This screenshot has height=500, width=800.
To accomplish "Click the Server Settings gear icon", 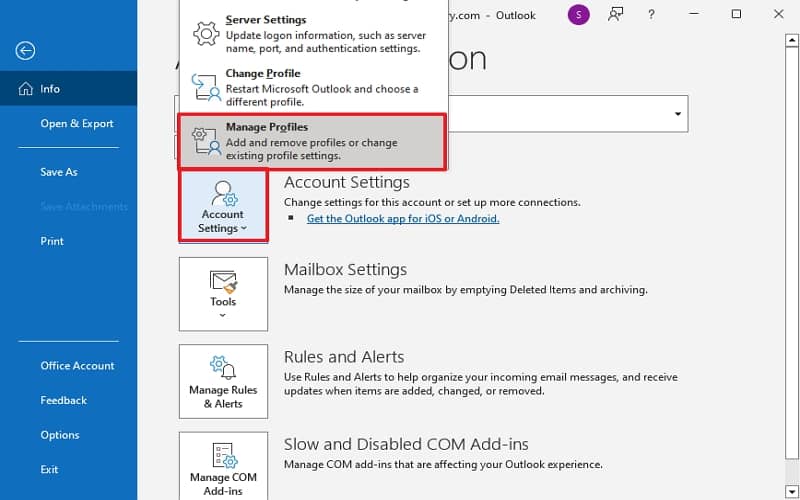I will (206, 34).
